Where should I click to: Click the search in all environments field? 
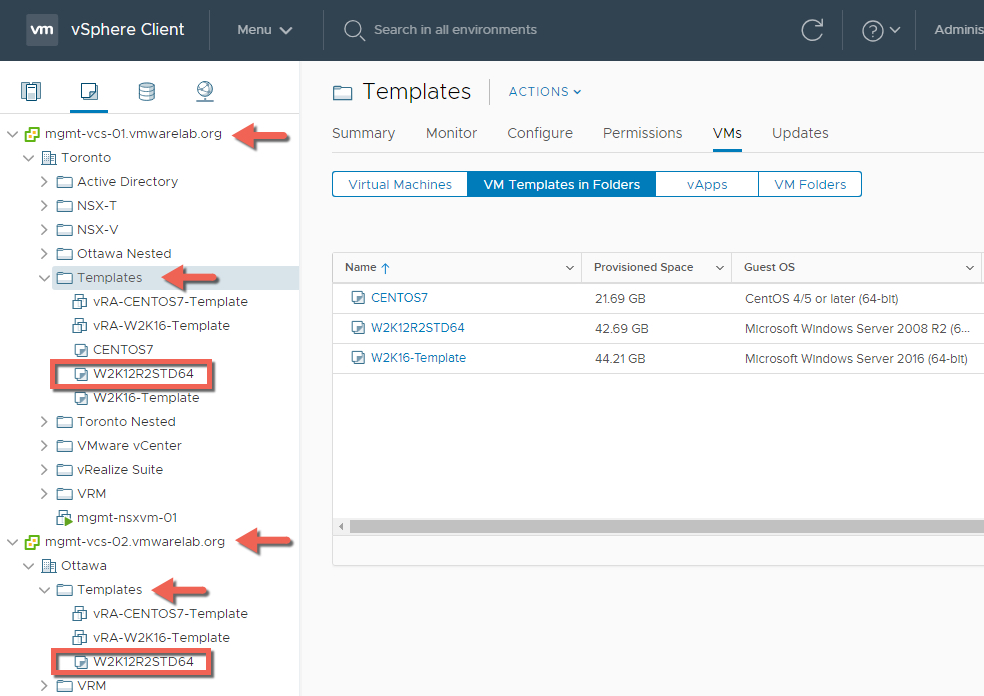[x=455, y=30]
